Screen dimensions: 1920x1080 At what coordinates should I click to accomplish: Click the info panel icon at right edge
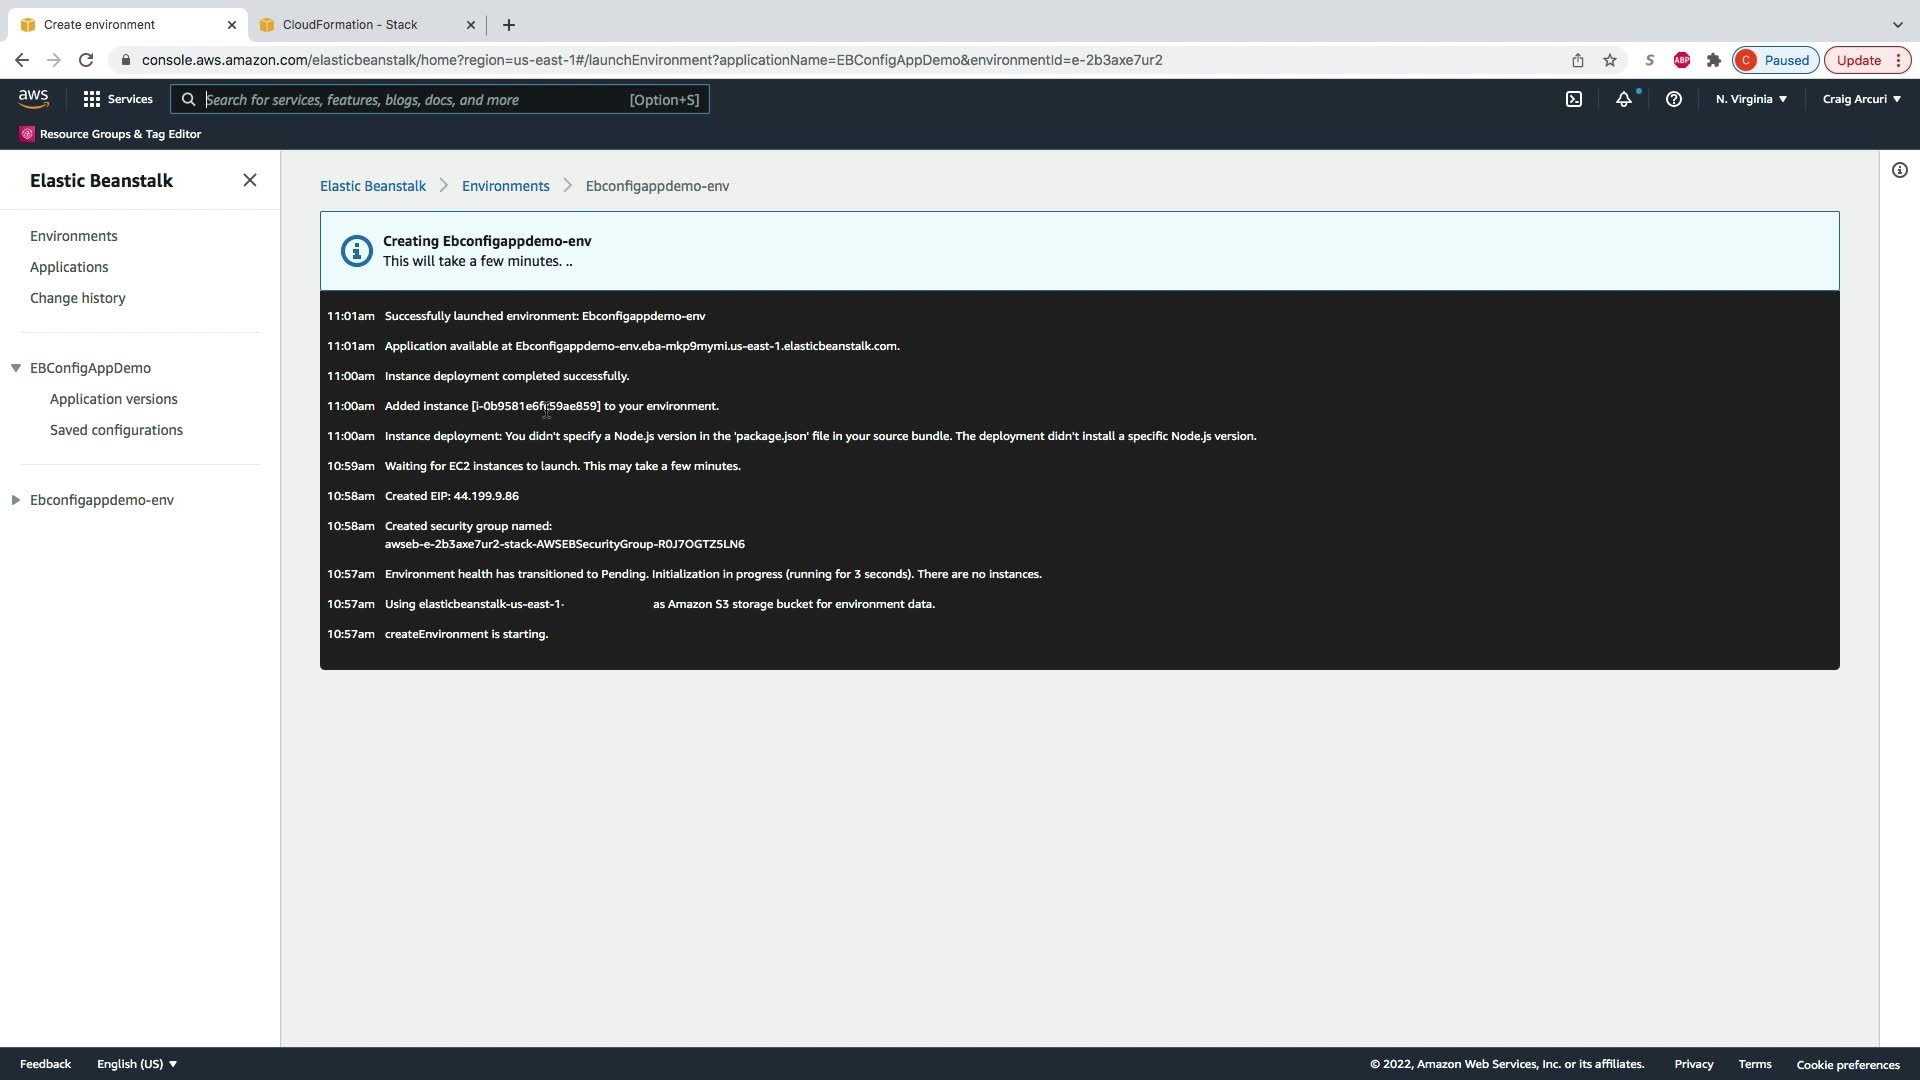(1899, 170)
